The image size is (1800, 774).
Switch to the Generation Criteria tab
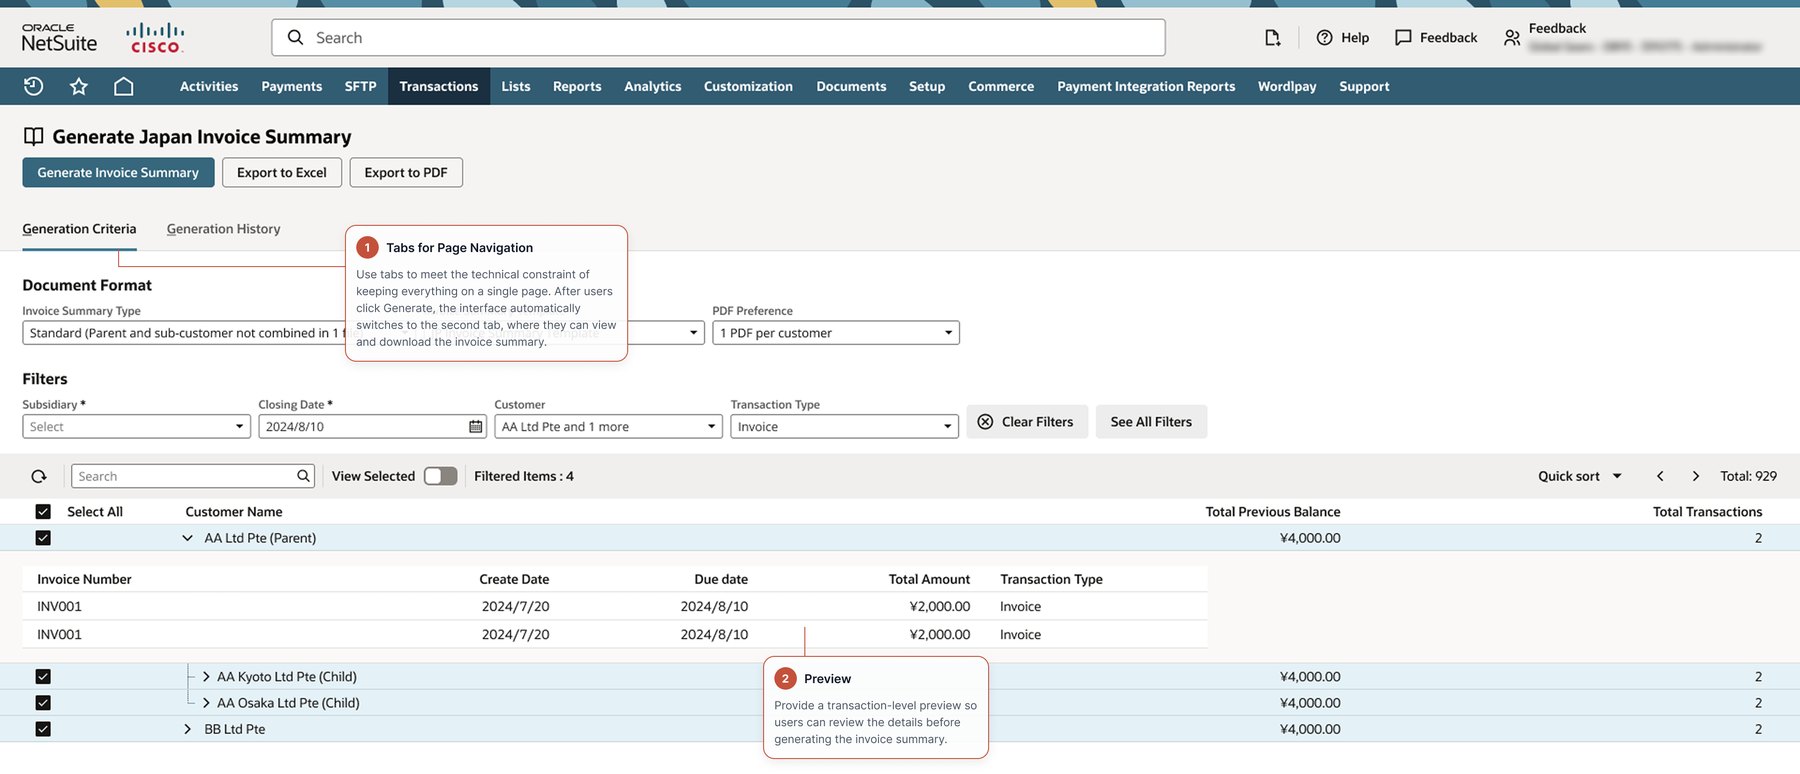pos(79,229)
